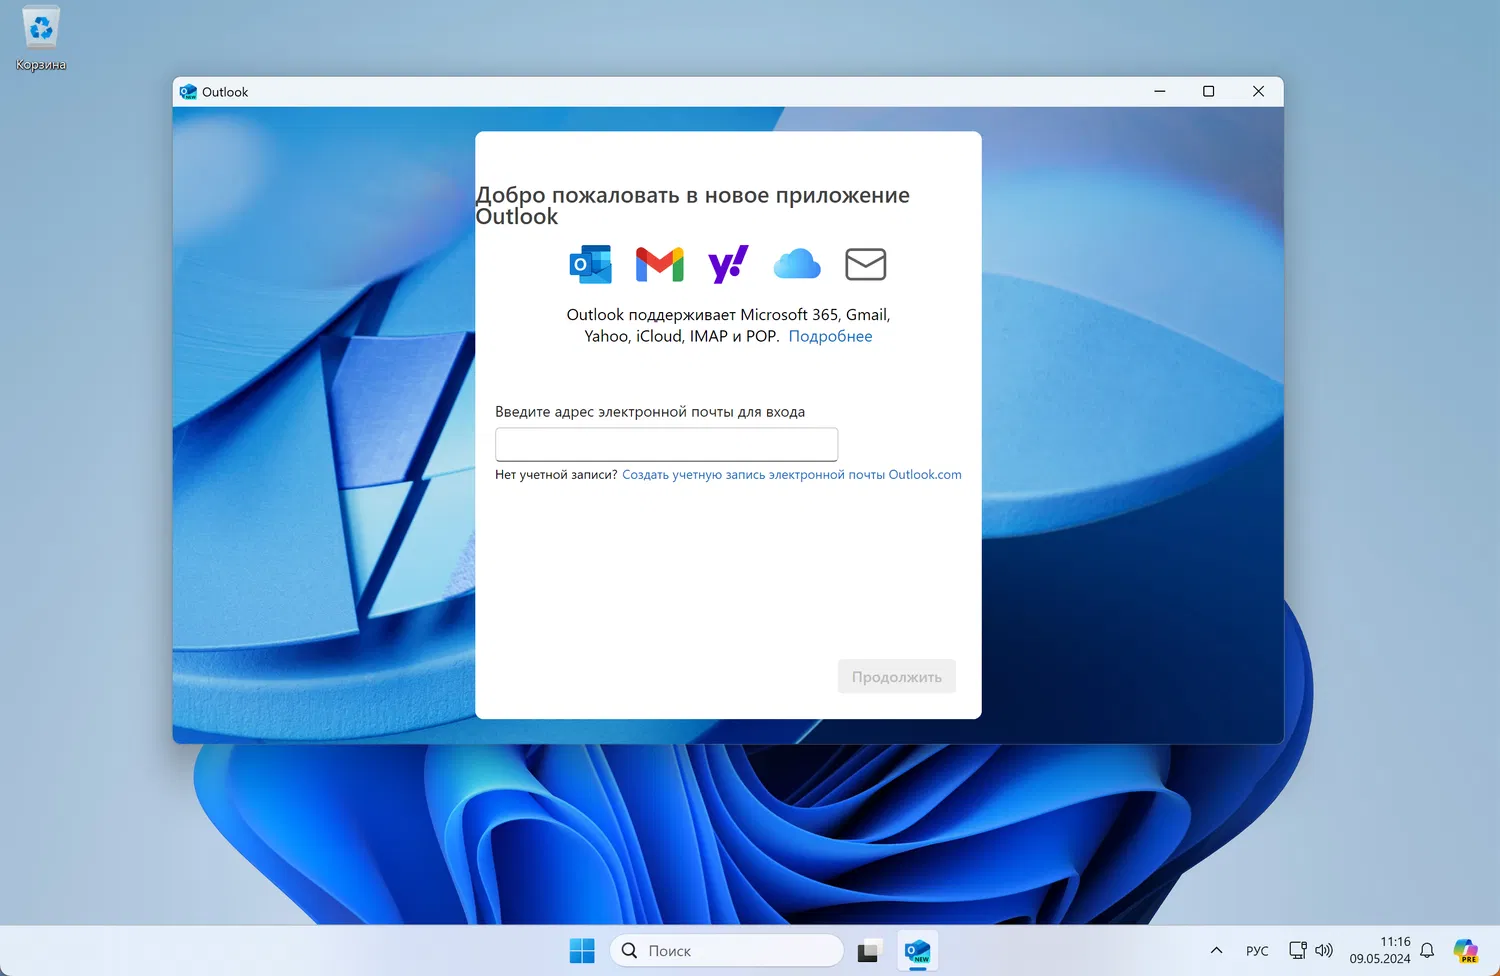Click the search magnifier icon in the taskbar
The width and height of the screenshot is (1500, 976).
pos(629,951)
